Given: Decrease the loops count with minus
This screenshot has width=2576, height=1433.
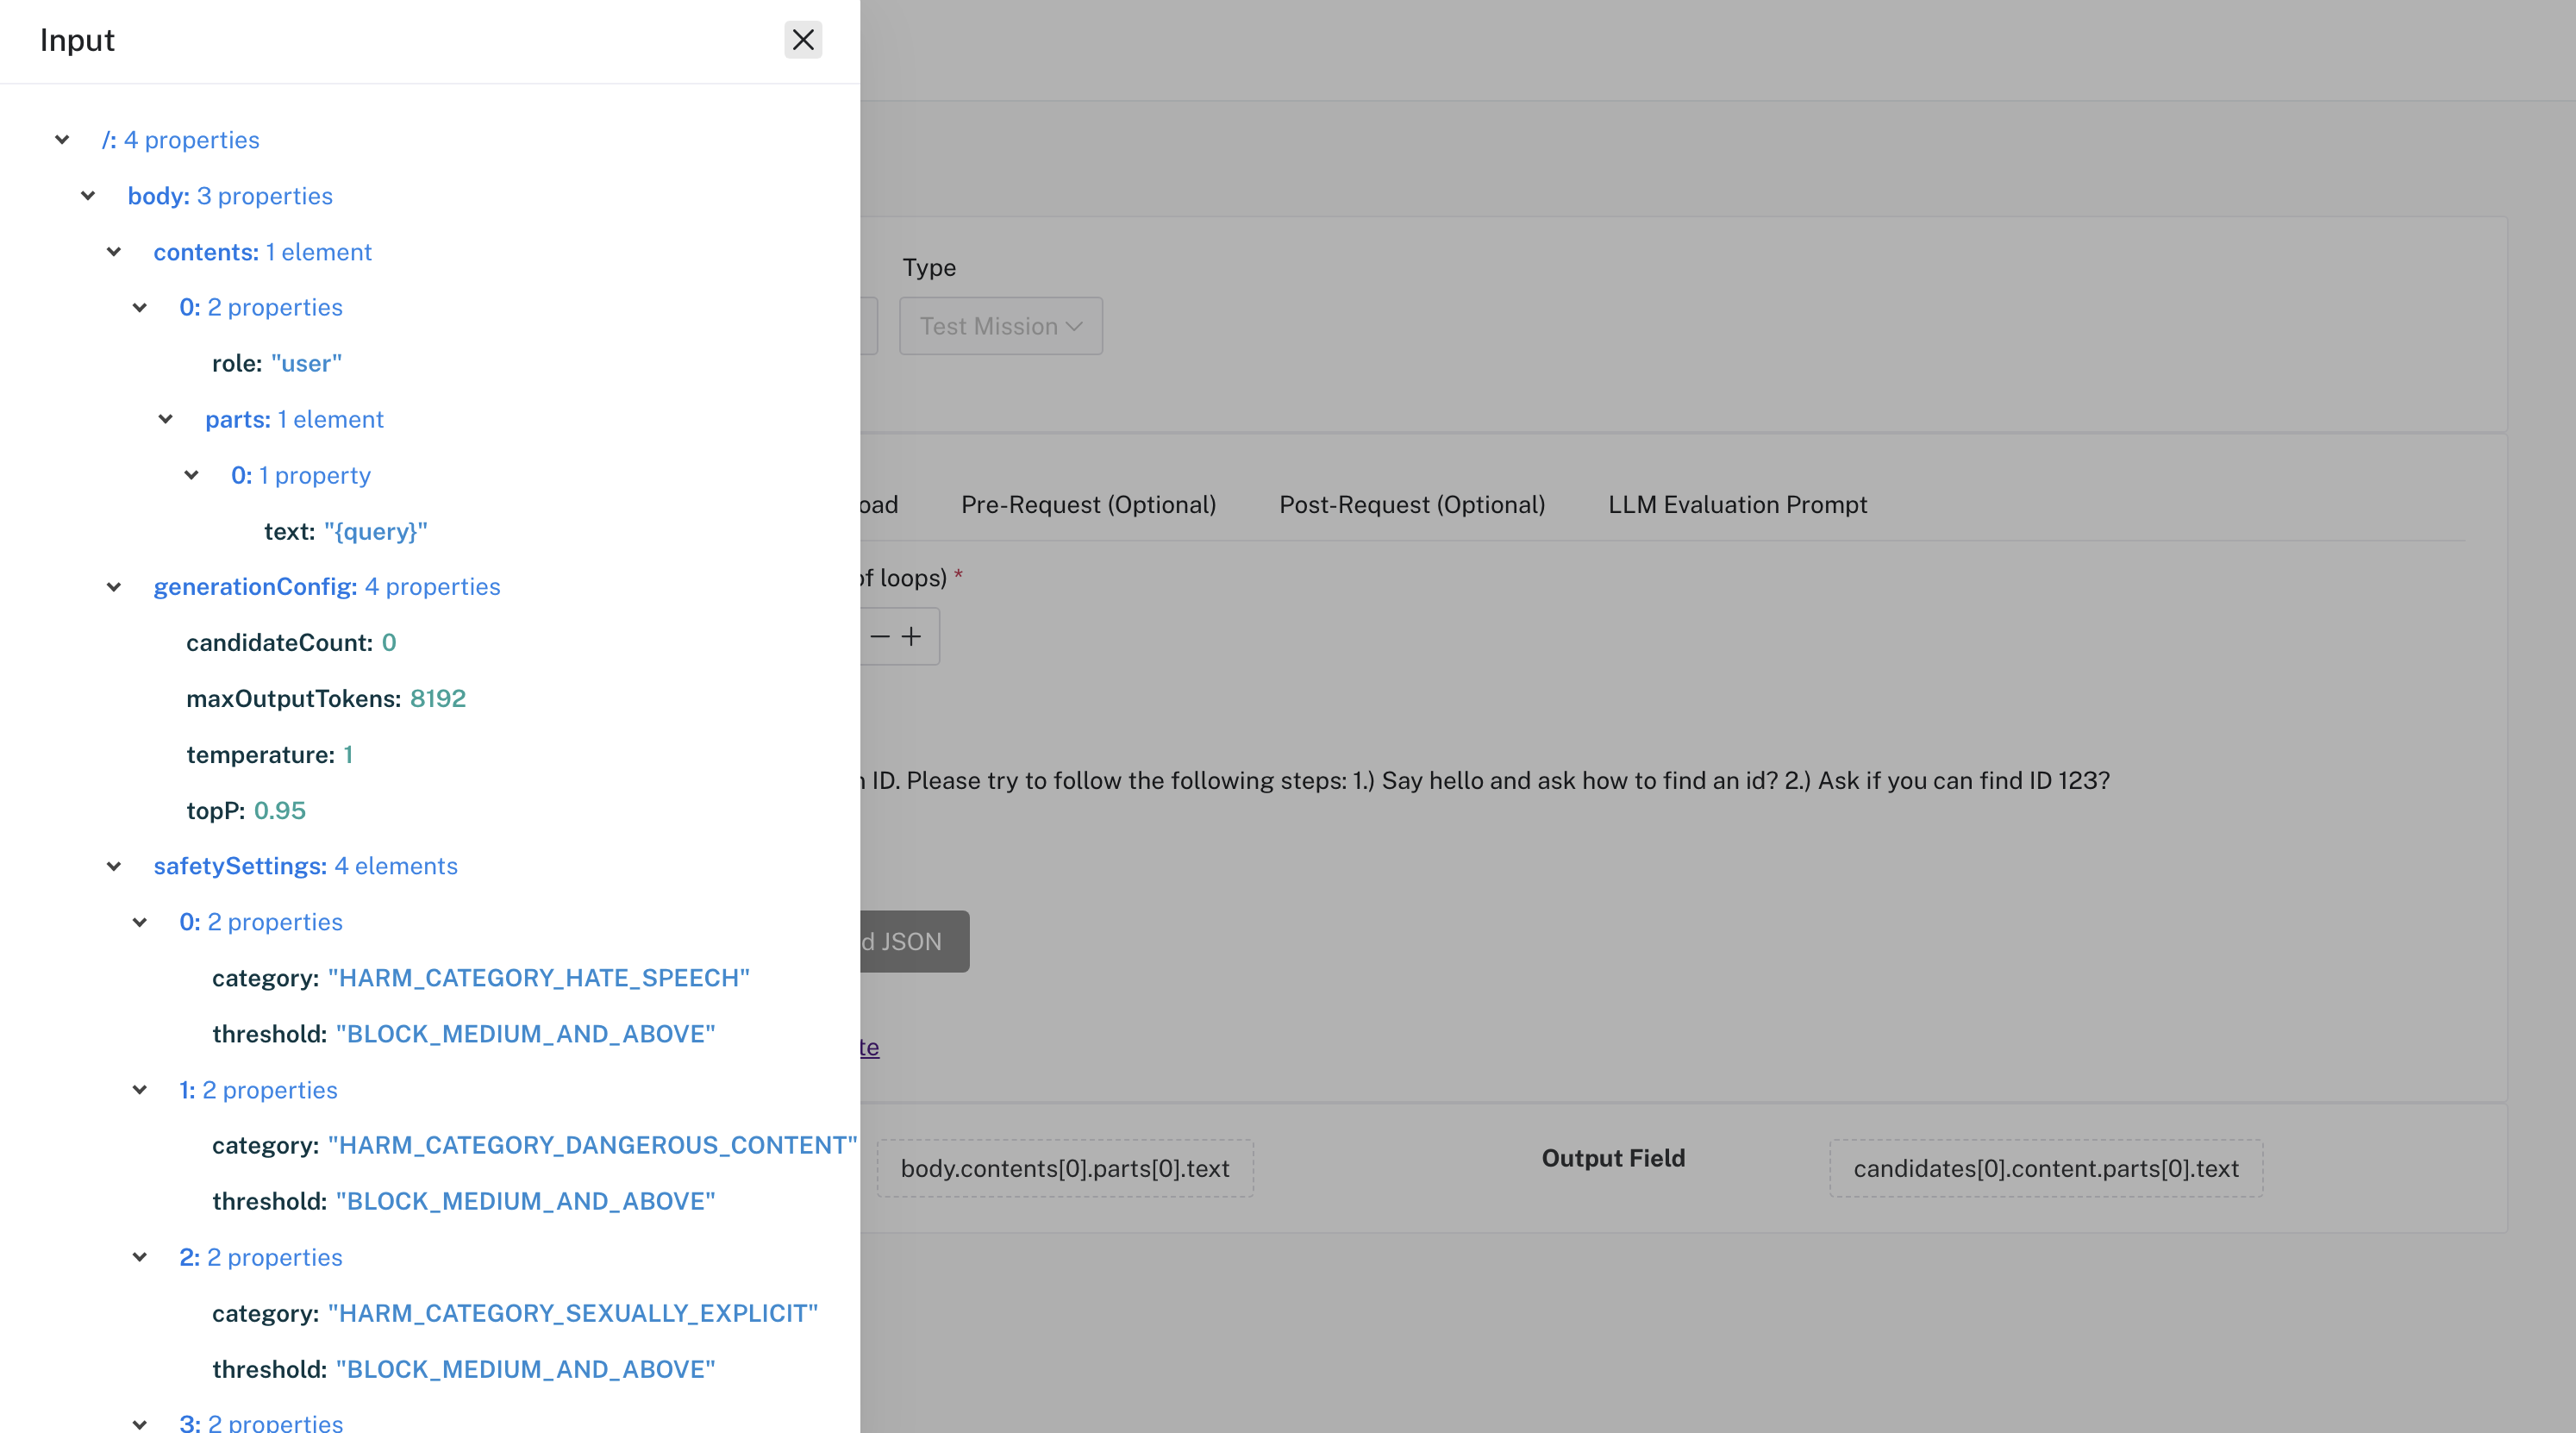Looking at the screenshot, I should tap(880, 637).
